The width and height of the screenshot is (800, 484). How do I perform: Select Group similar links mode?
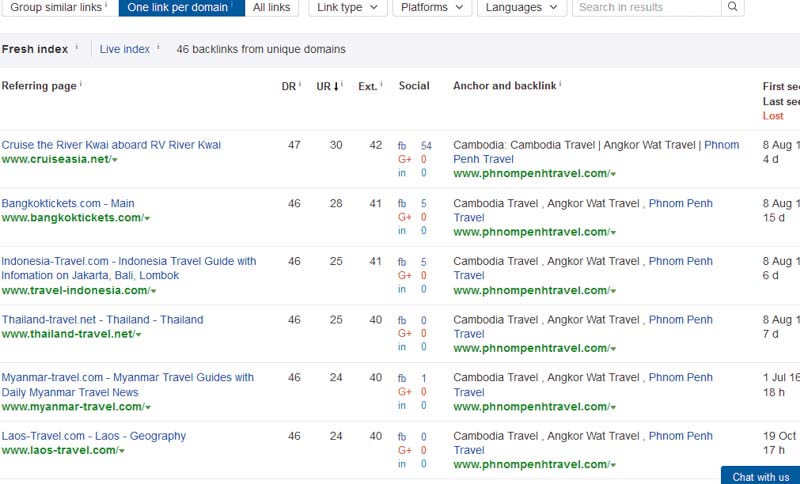(x=58, y=8)
